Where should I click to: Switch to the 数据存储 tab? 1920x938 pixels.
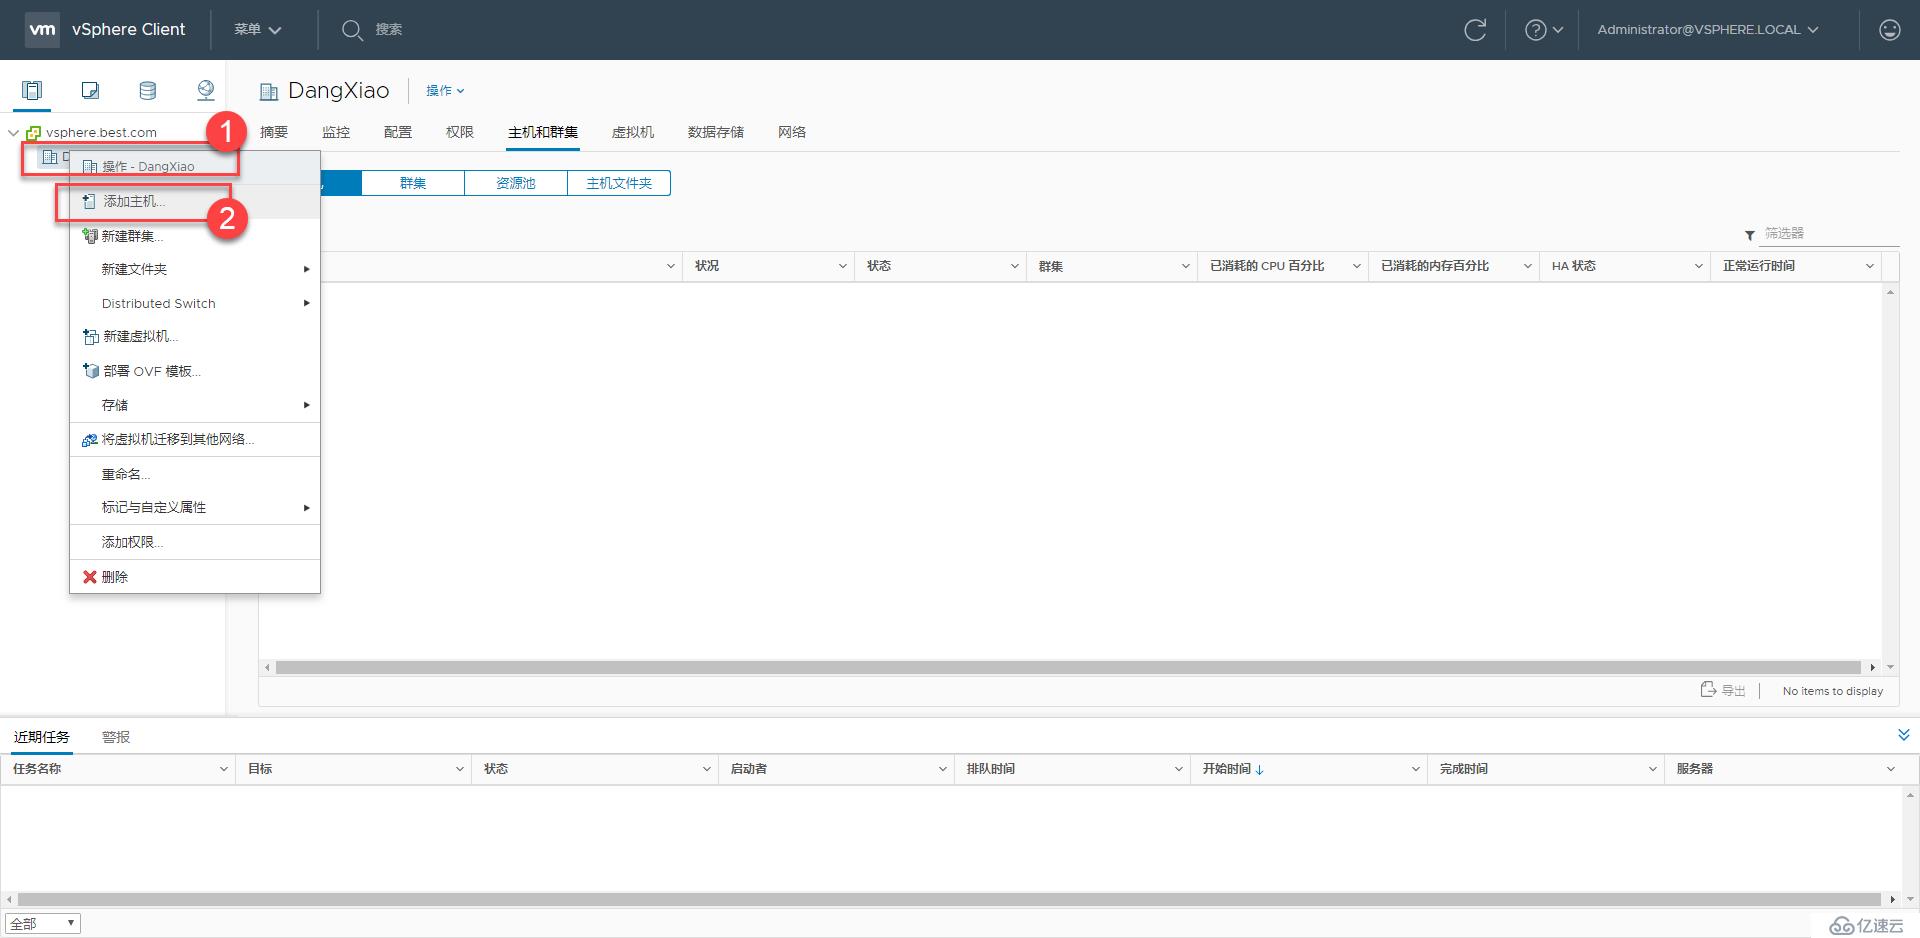coord(716,132)
